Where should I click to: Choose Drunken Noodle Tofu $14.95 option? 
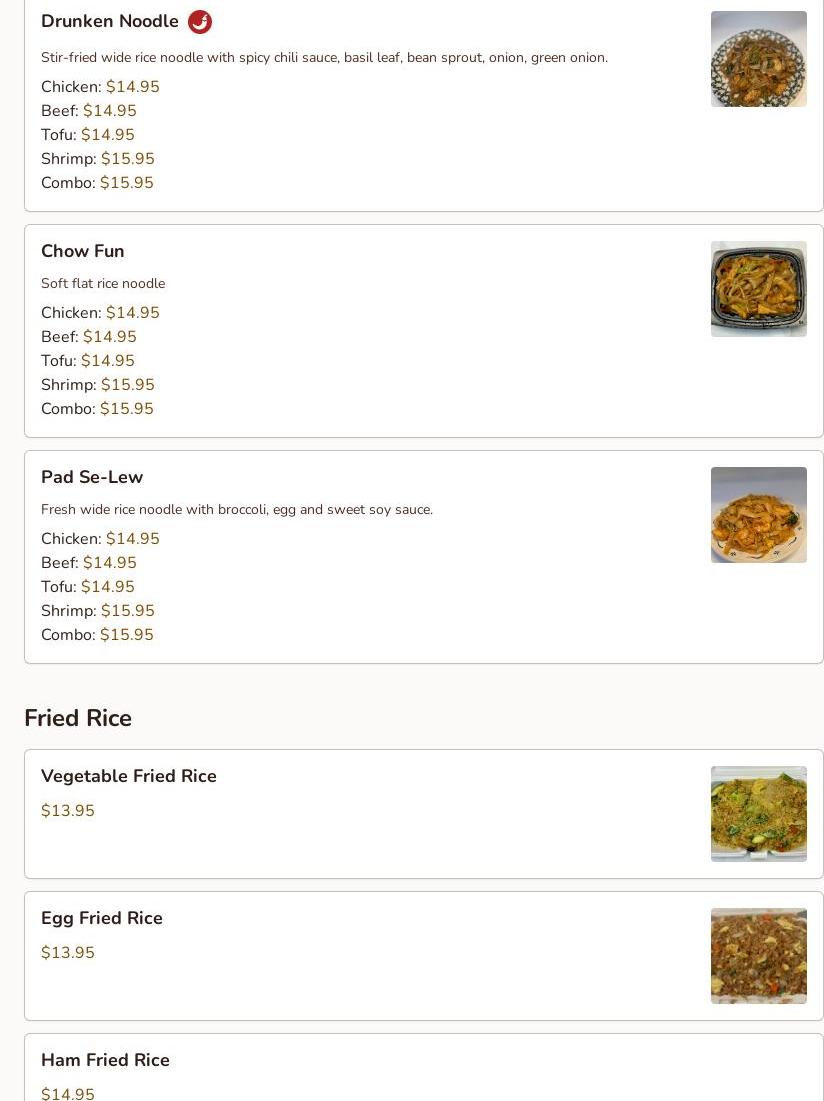(x=88, y=135)
